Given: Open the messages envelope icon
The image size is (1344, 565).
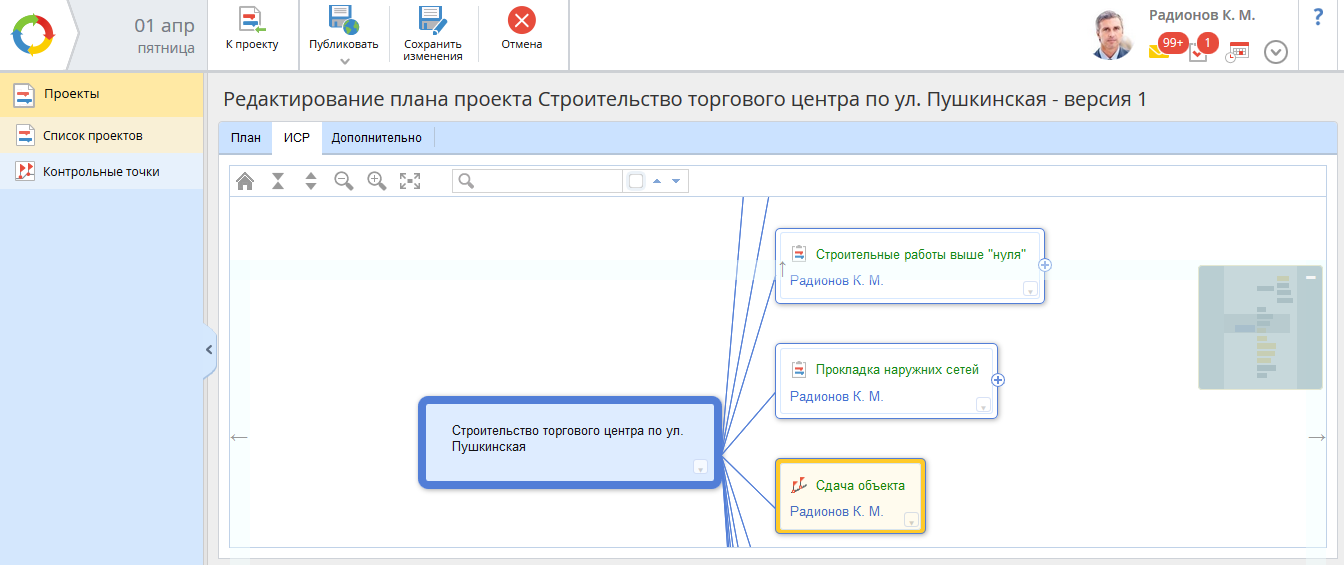Looking at the screenshot, I should coord(1159,52).
